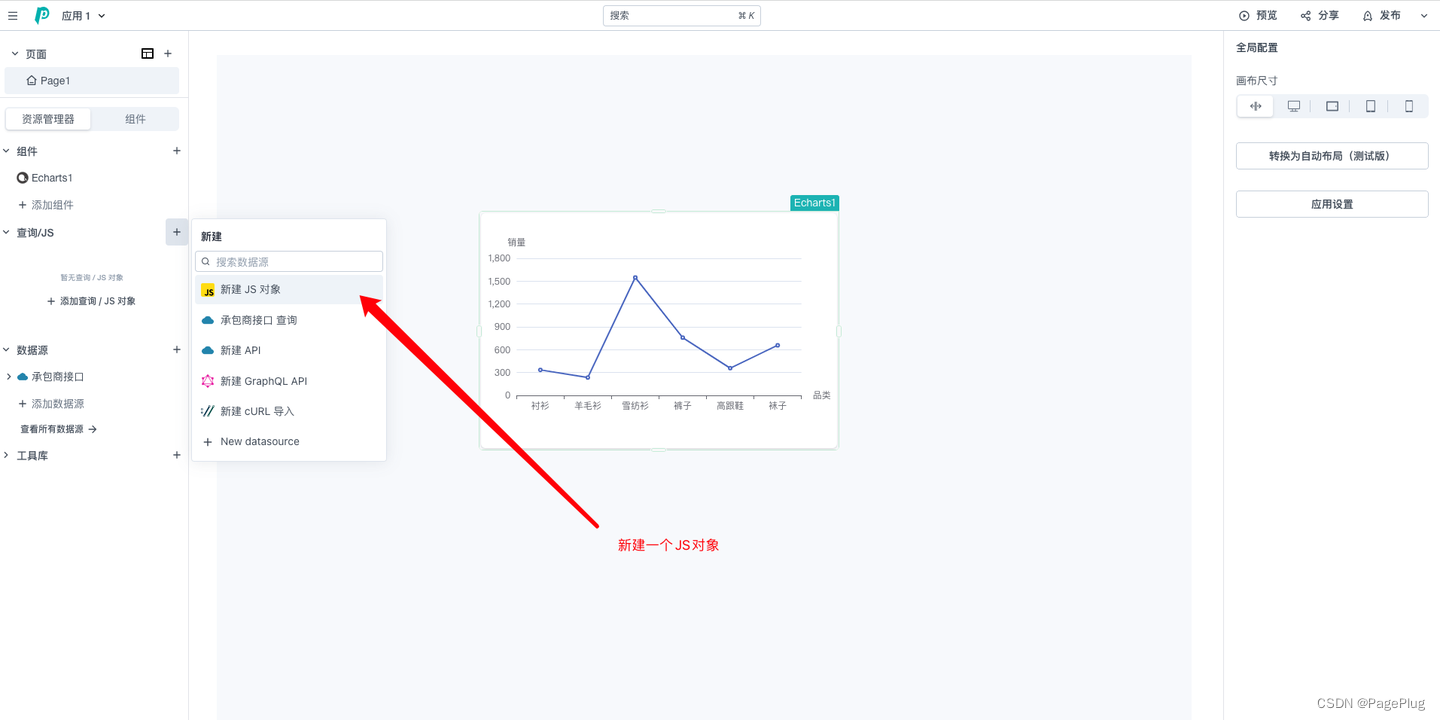Select the tablet landscape canvas size icon
This screenshot has height=720, width=1440.
1332,105
